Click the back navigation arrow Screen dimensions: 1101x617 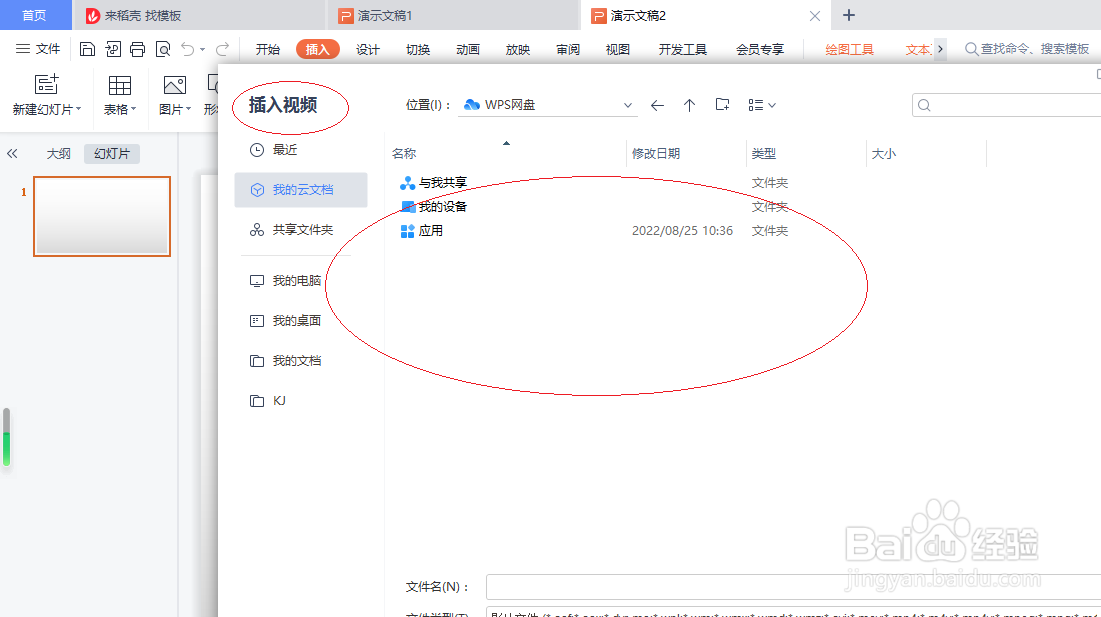coord(657,104)
